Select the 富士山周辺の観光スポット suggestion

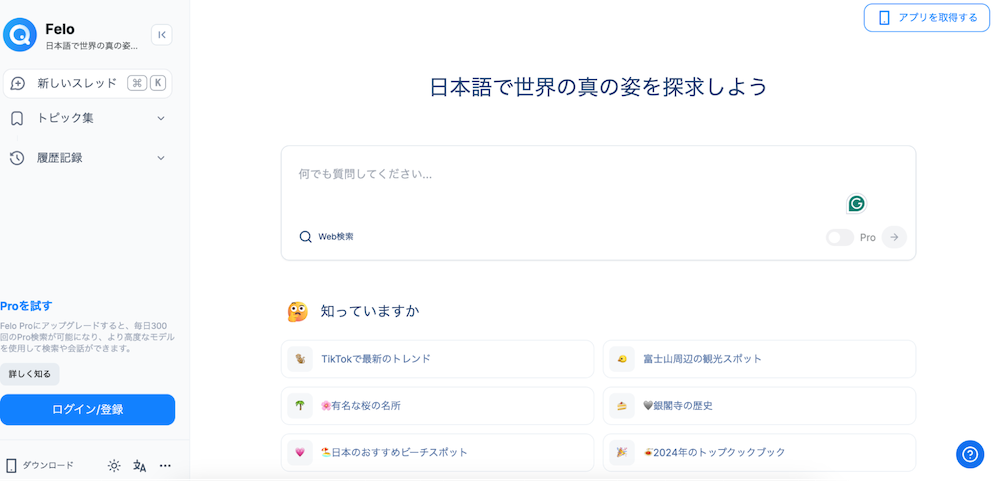click(x=759, y=359)
